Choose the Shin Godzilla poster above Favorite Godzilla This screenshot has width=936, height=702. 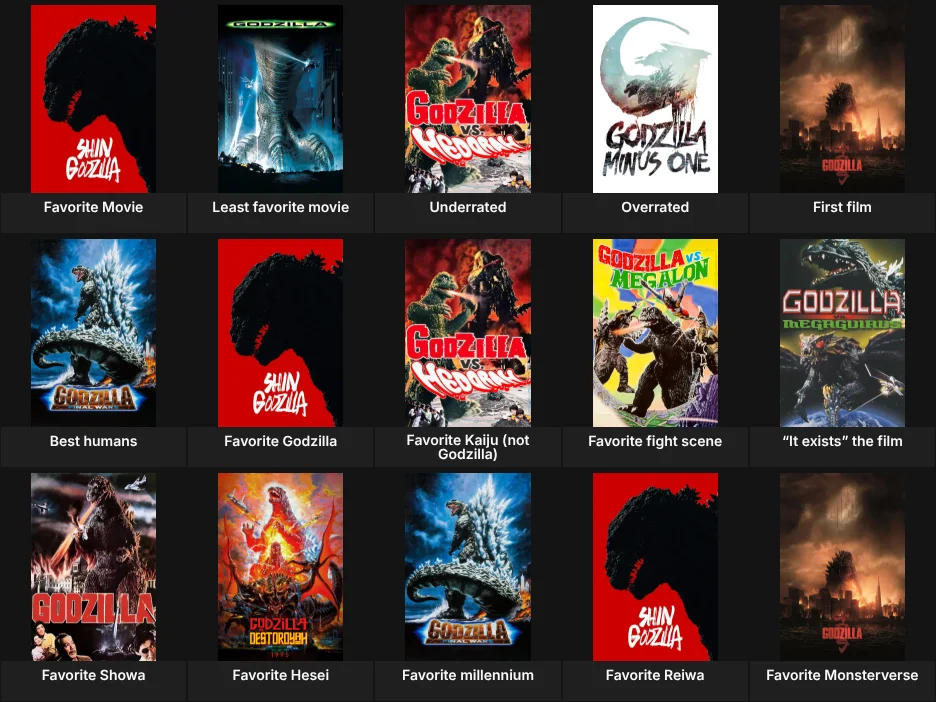click(281, 332)
